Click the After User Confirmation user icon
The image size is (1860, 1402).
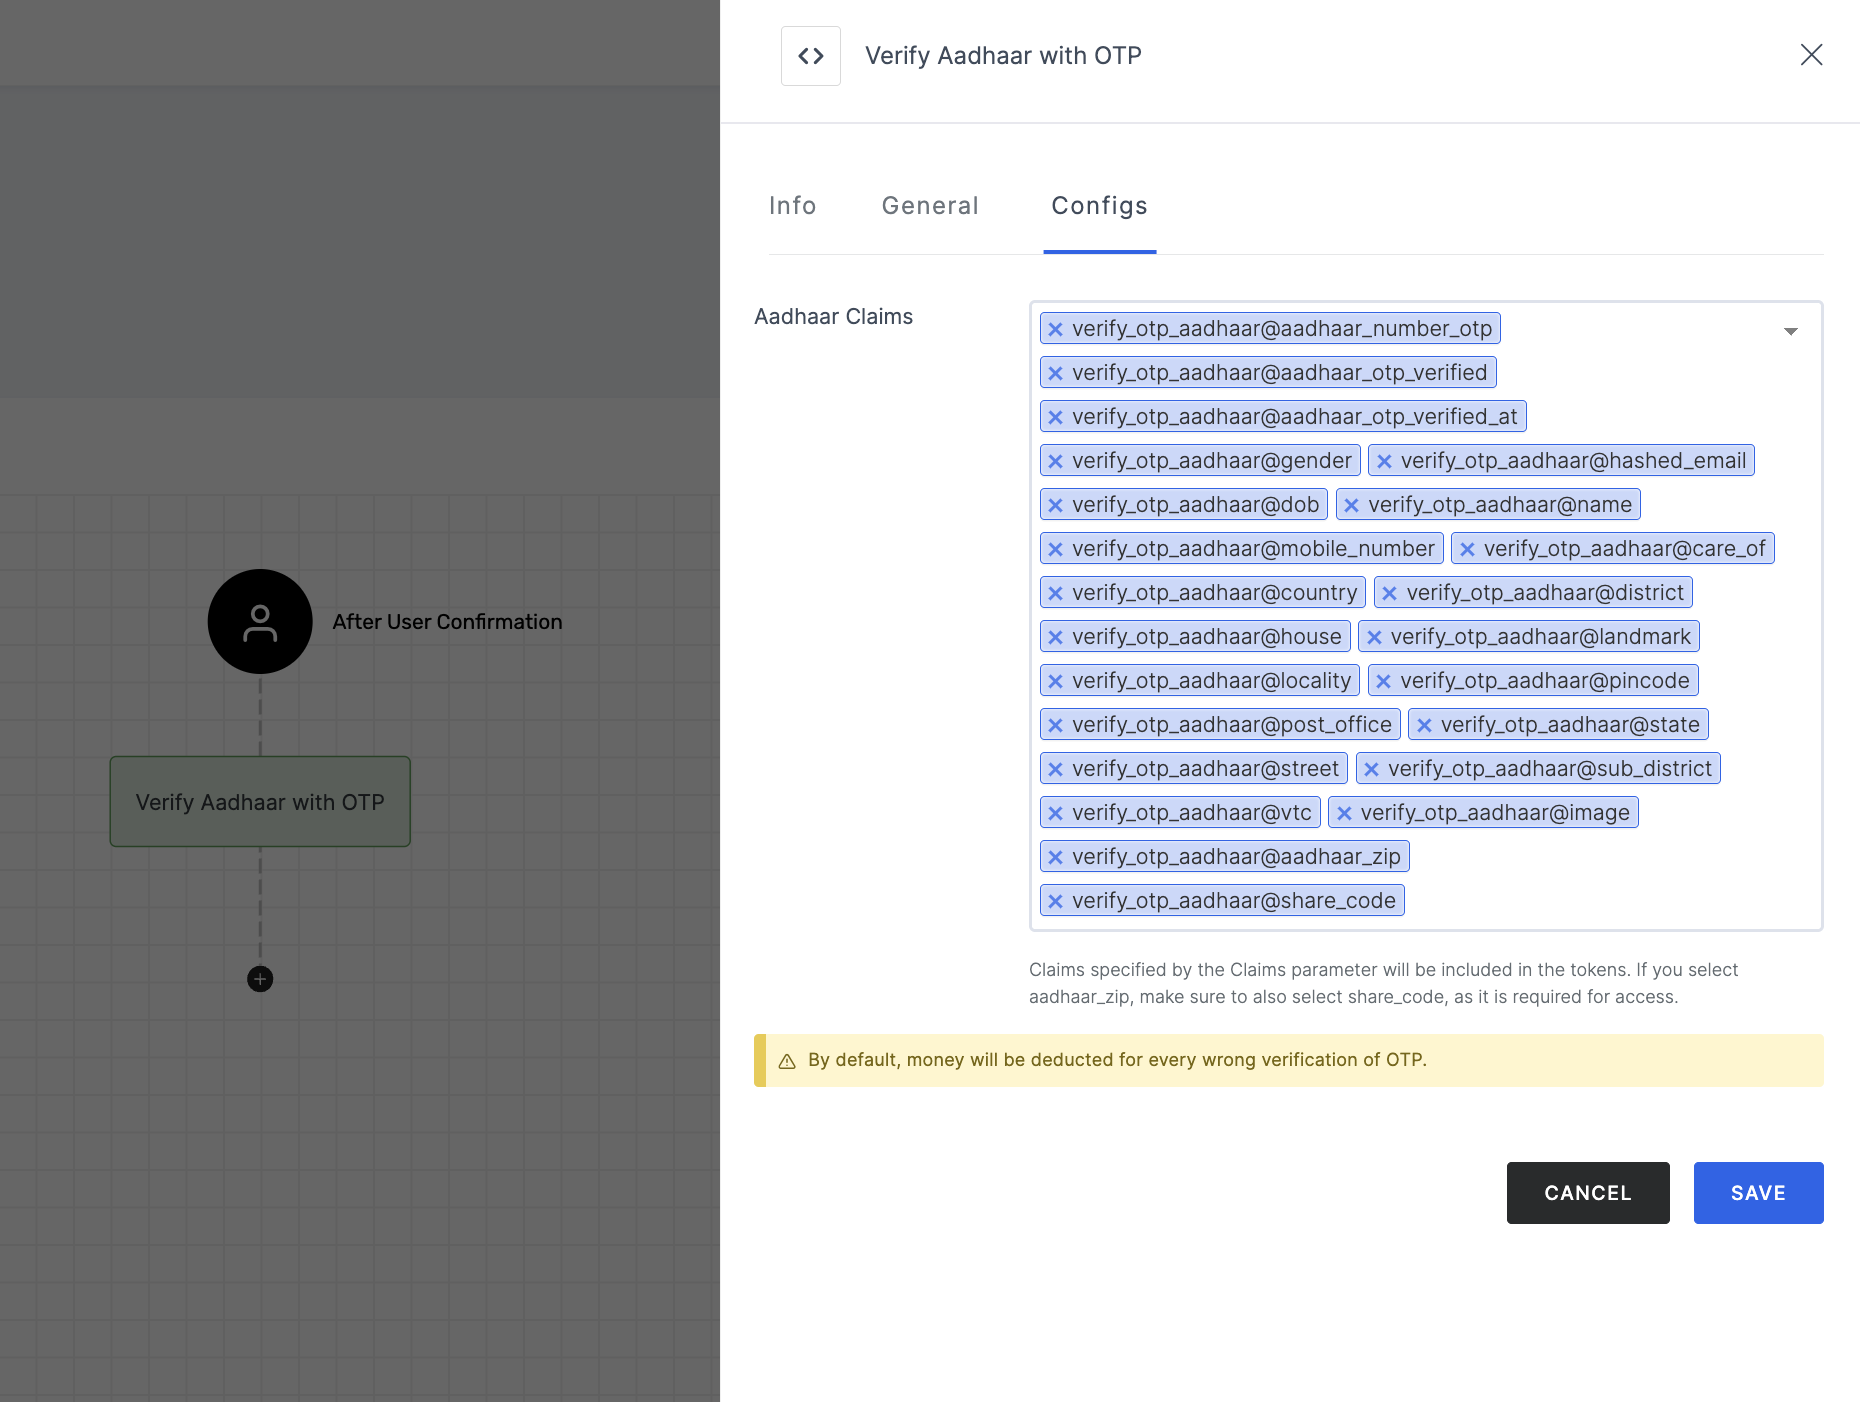[x=260, y=622]
